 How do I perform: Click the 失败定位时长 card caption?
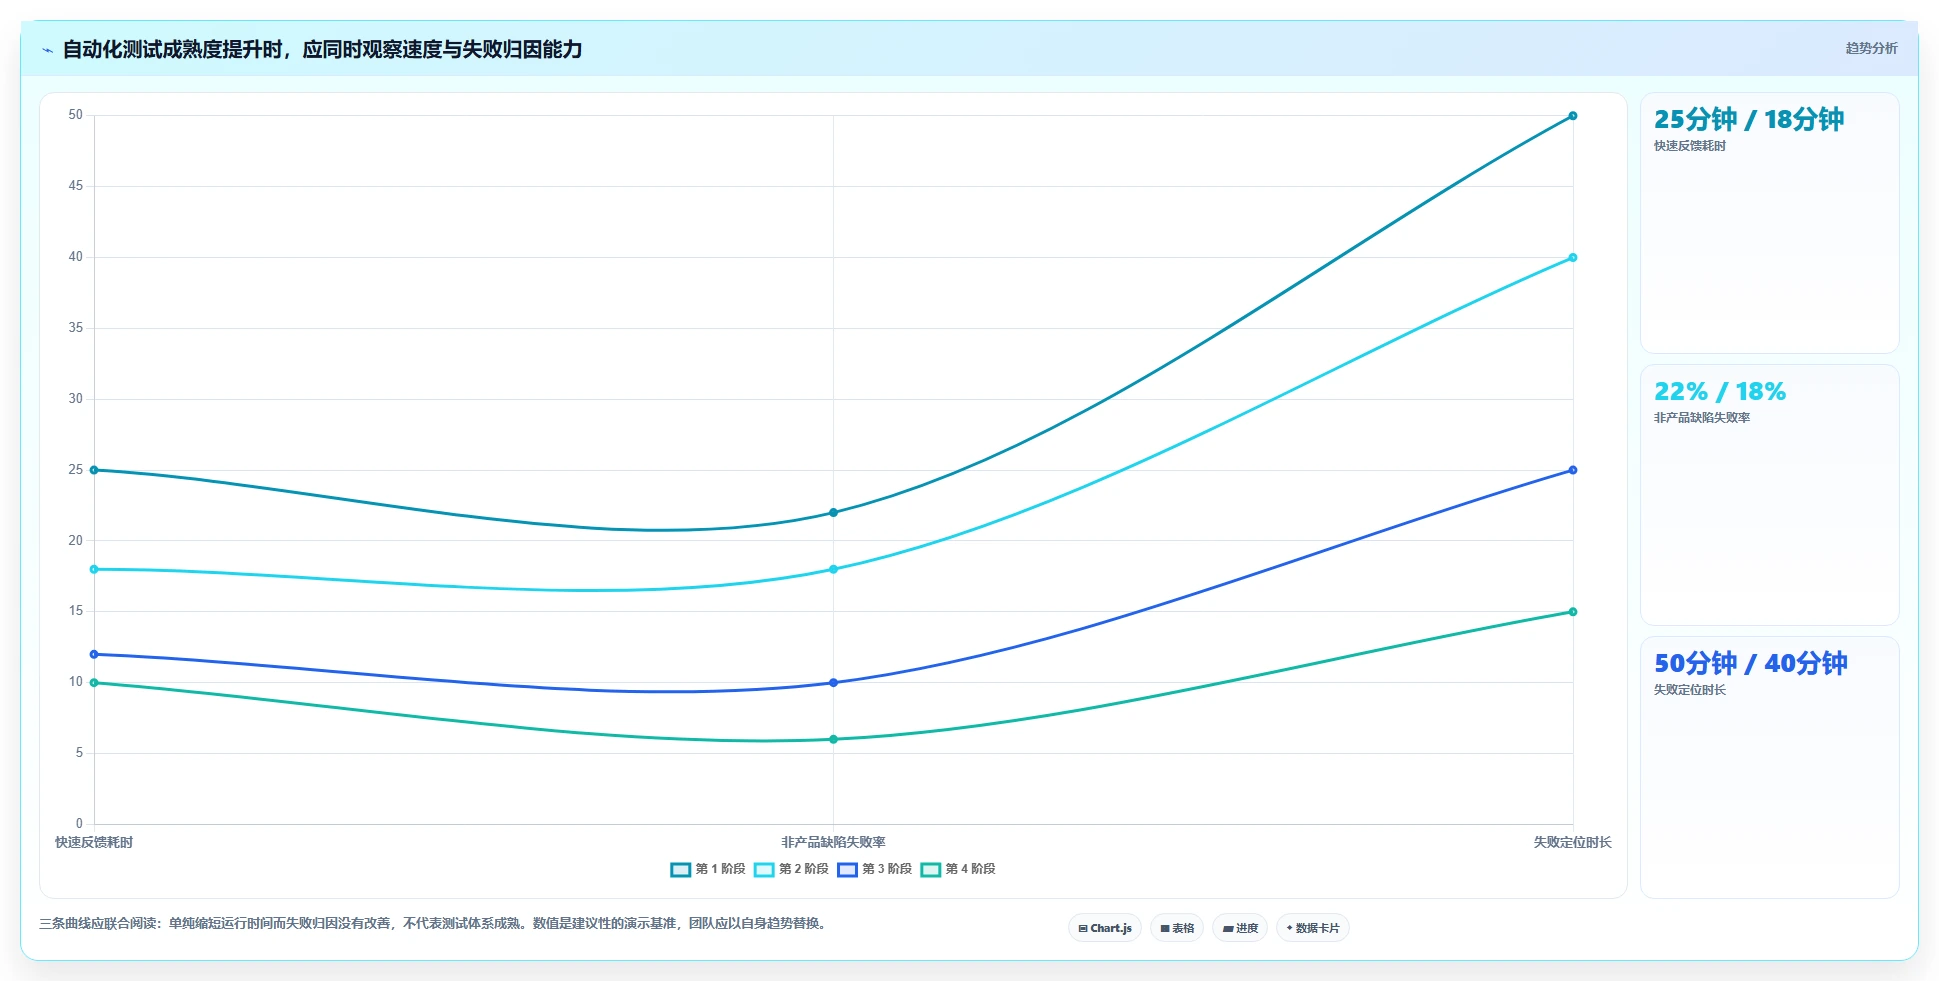tap(1690, 690)
